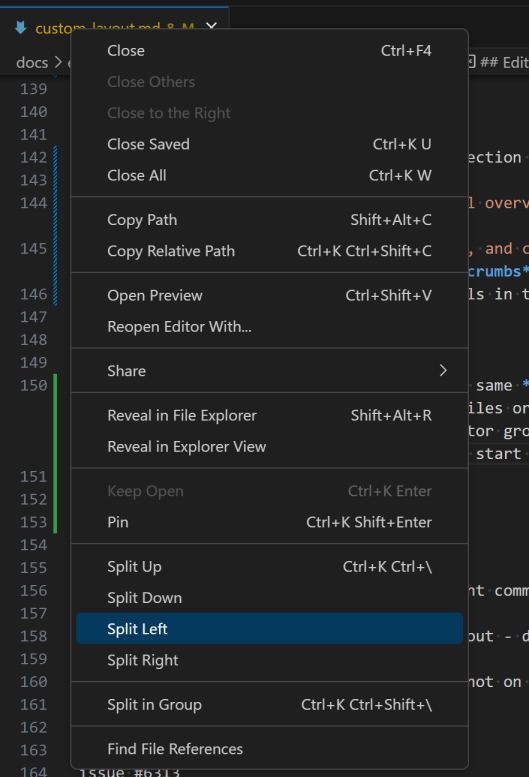Choose Reveal in Explorer View
This screenshot has width=529, height=777.
point(269,446)
